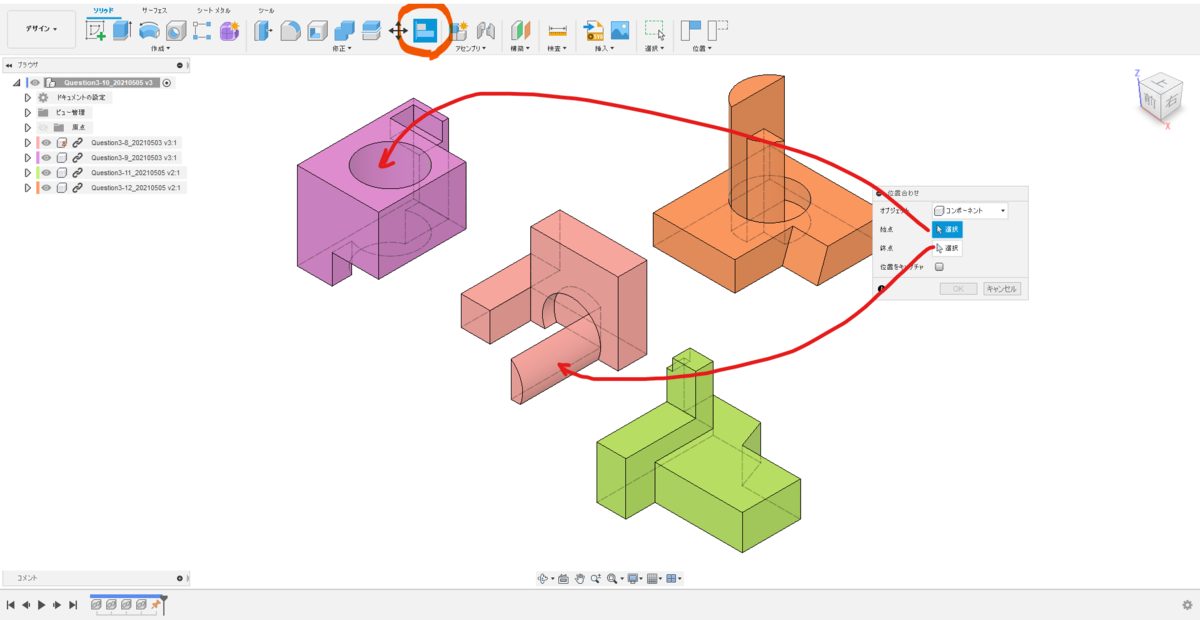Select the Revolve tool

tap(149, 31)
